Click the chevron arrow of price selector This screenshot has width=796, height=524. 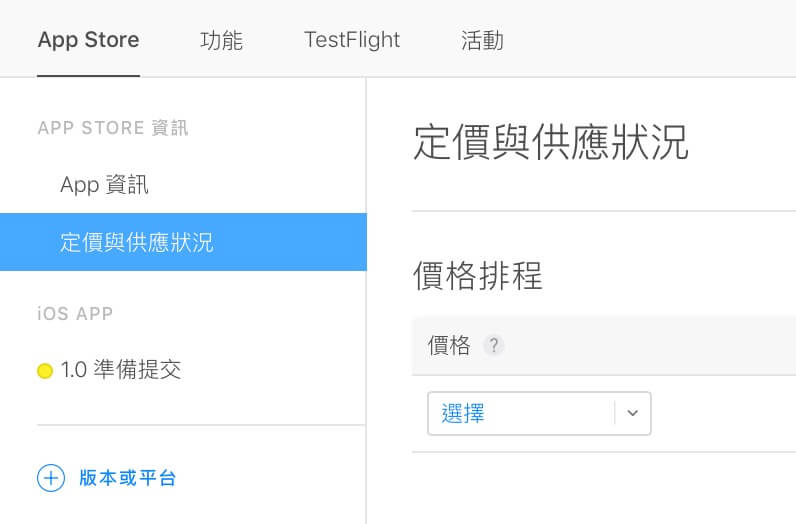633,413
